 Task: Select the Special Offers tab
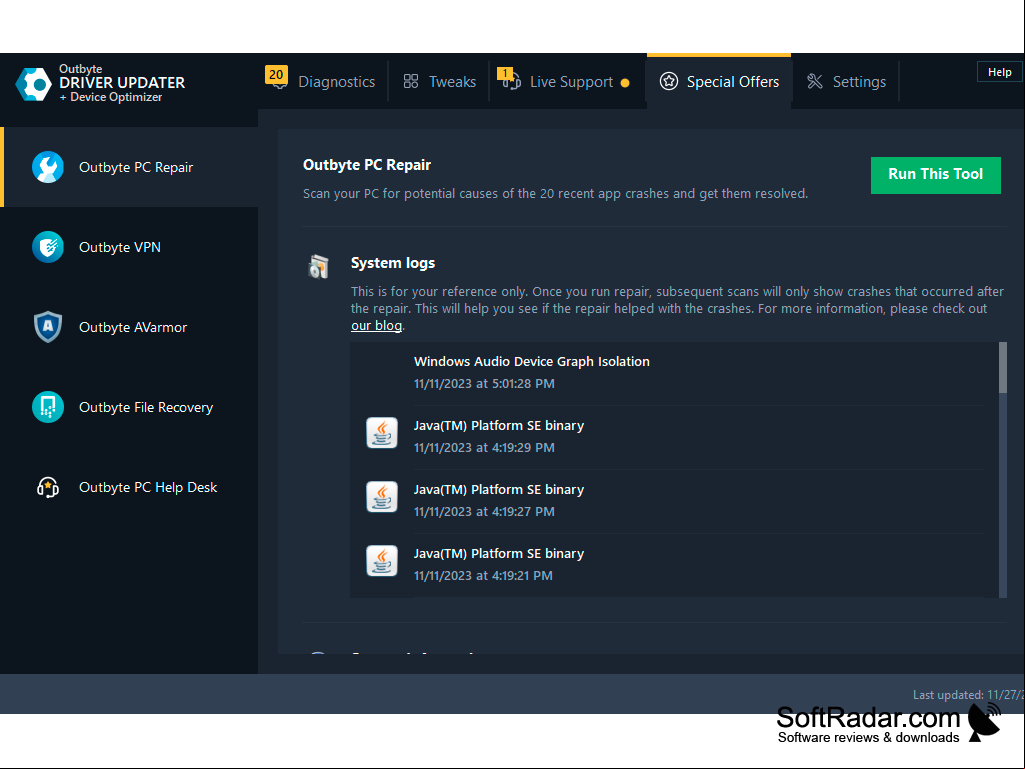click(x=719, y=82)
